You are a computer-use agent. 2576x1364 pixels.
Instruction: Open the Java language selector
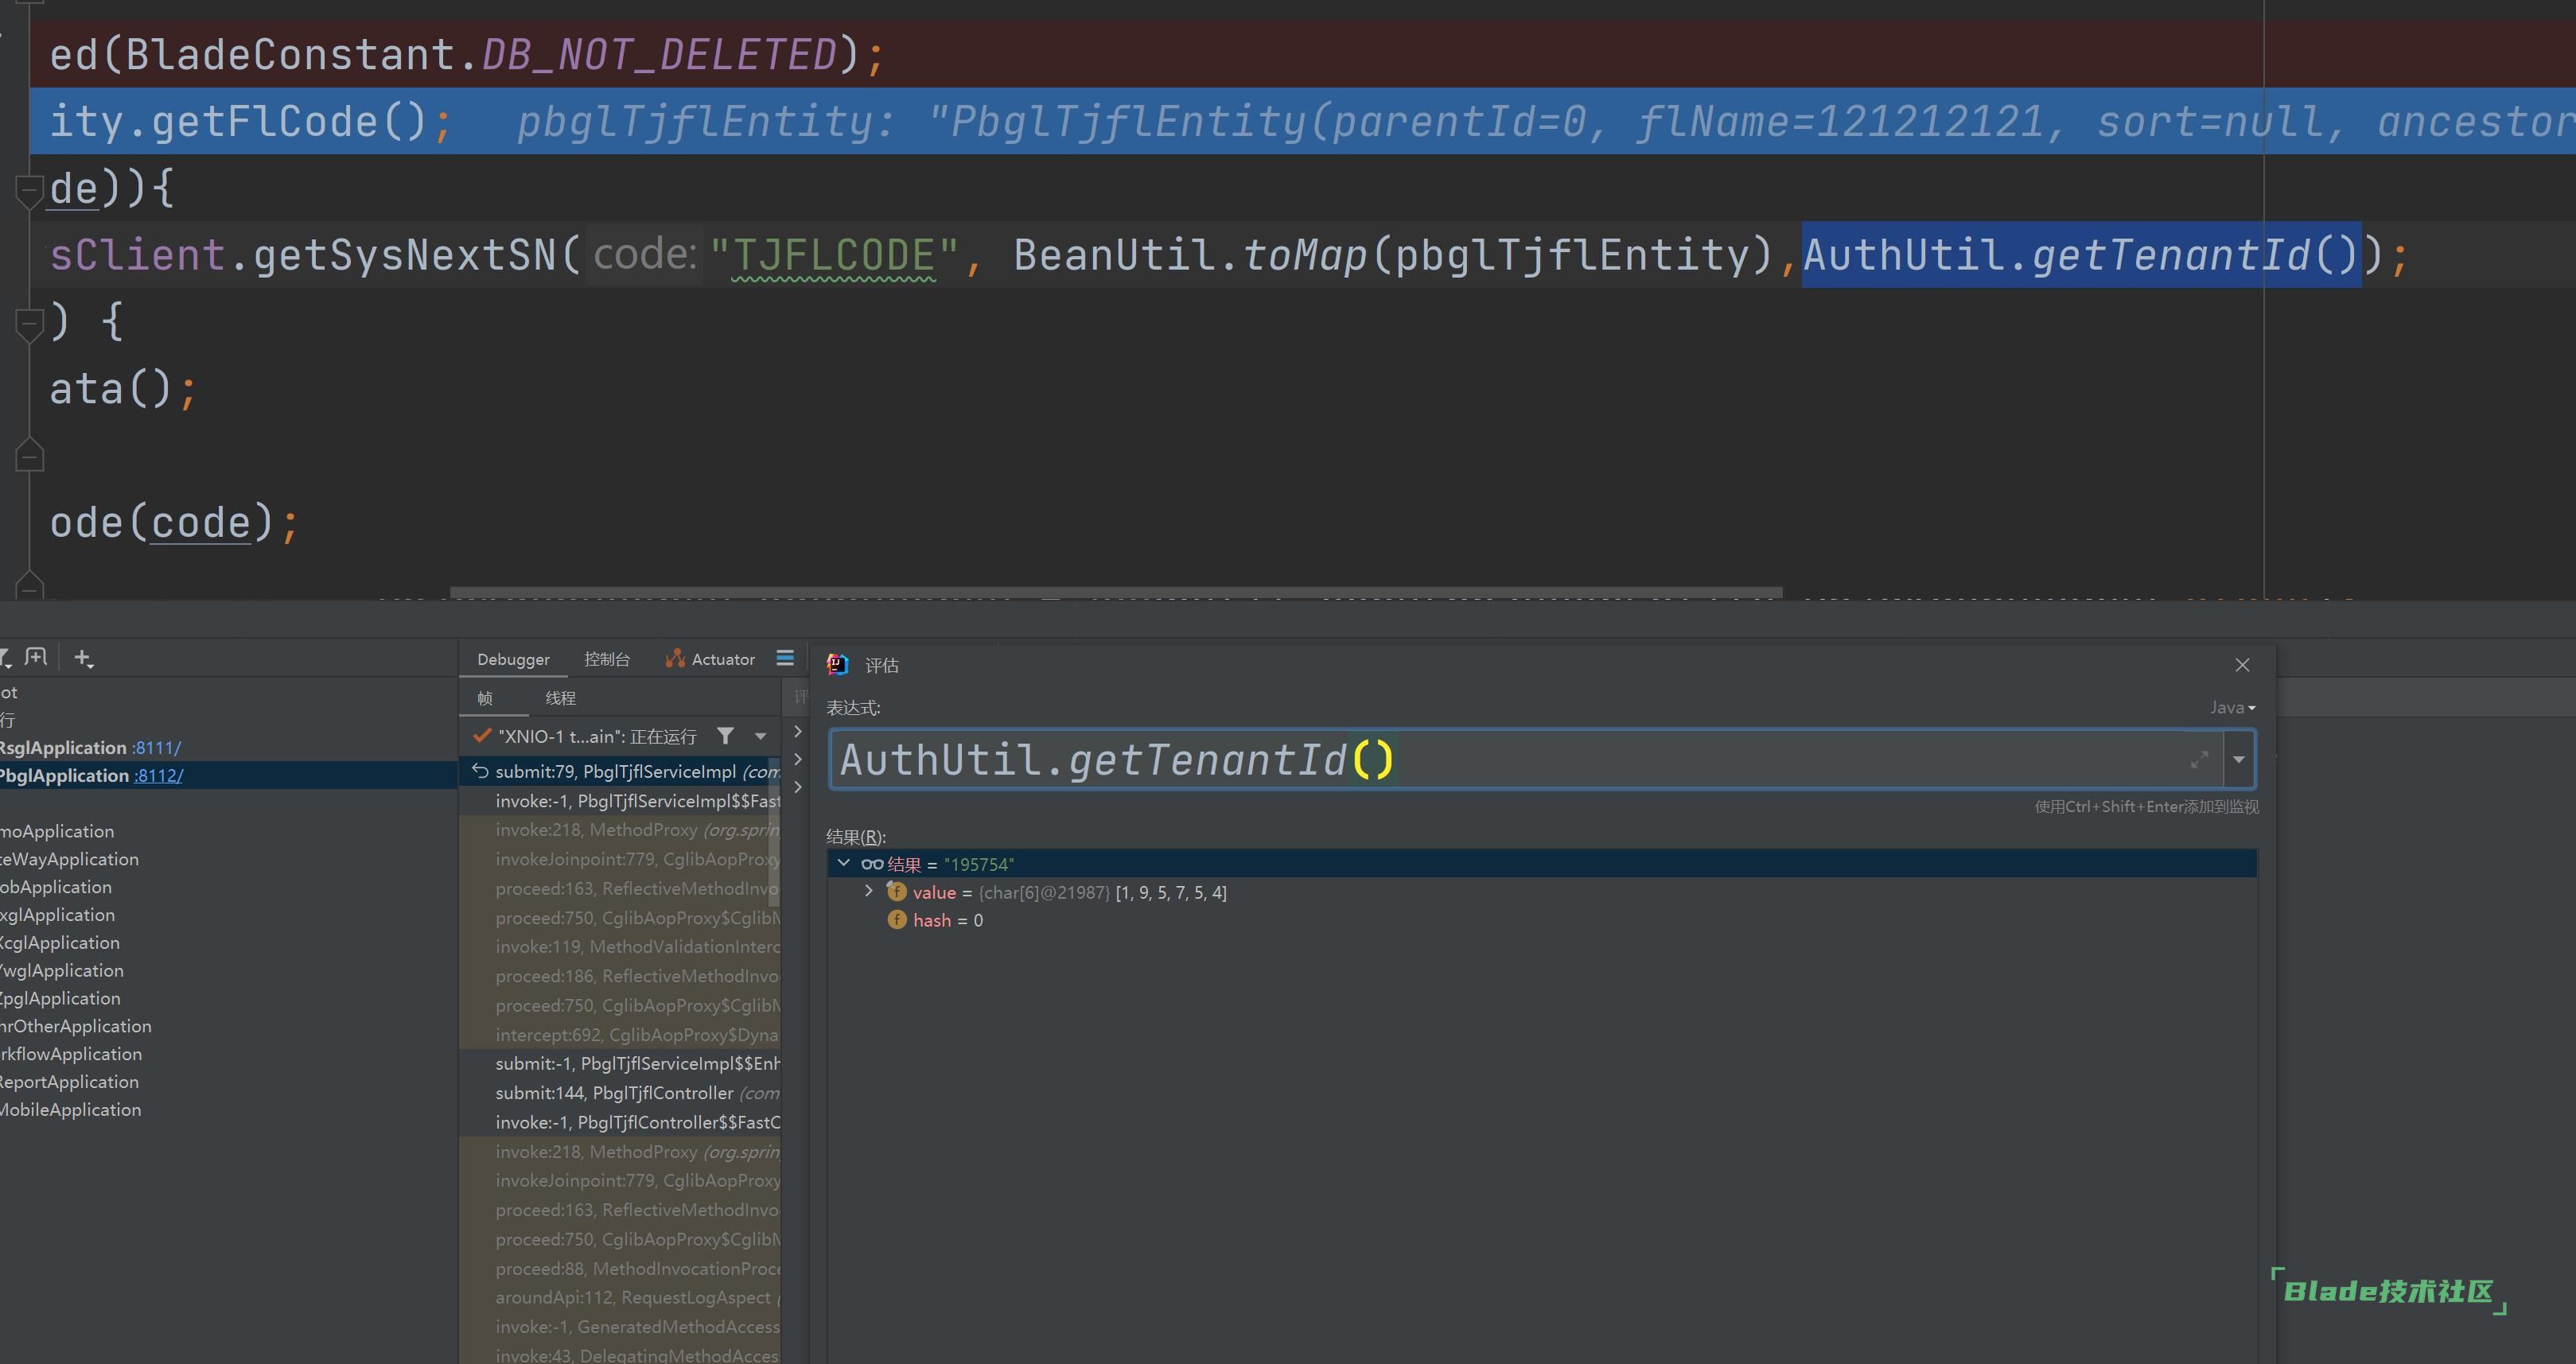2232,707
